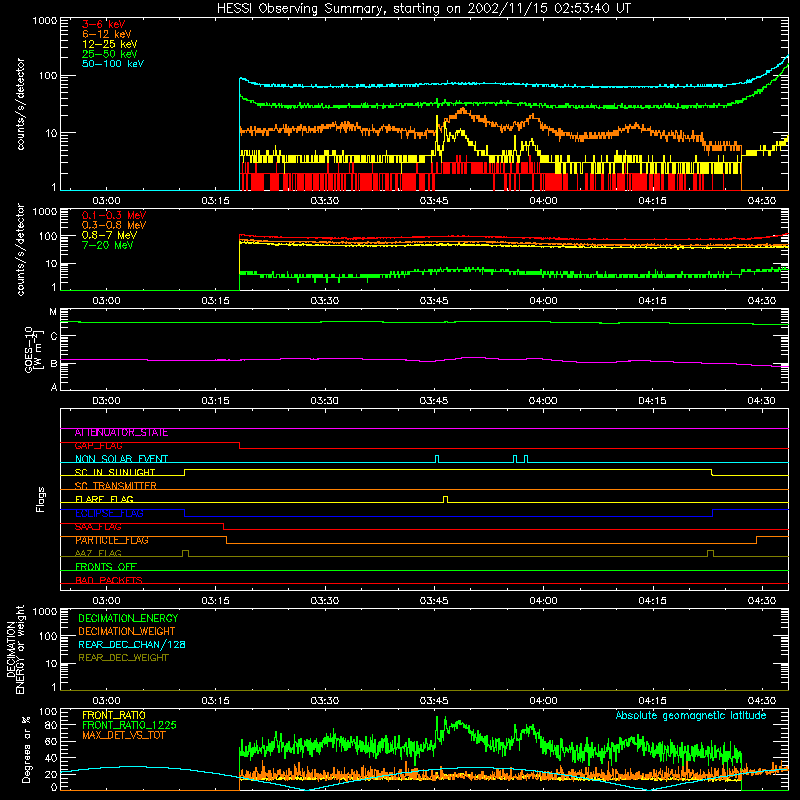Viewport: 800px width, 800px height.
Task: Select the red 3-6 keV legend label
Action: coord(104,24)
